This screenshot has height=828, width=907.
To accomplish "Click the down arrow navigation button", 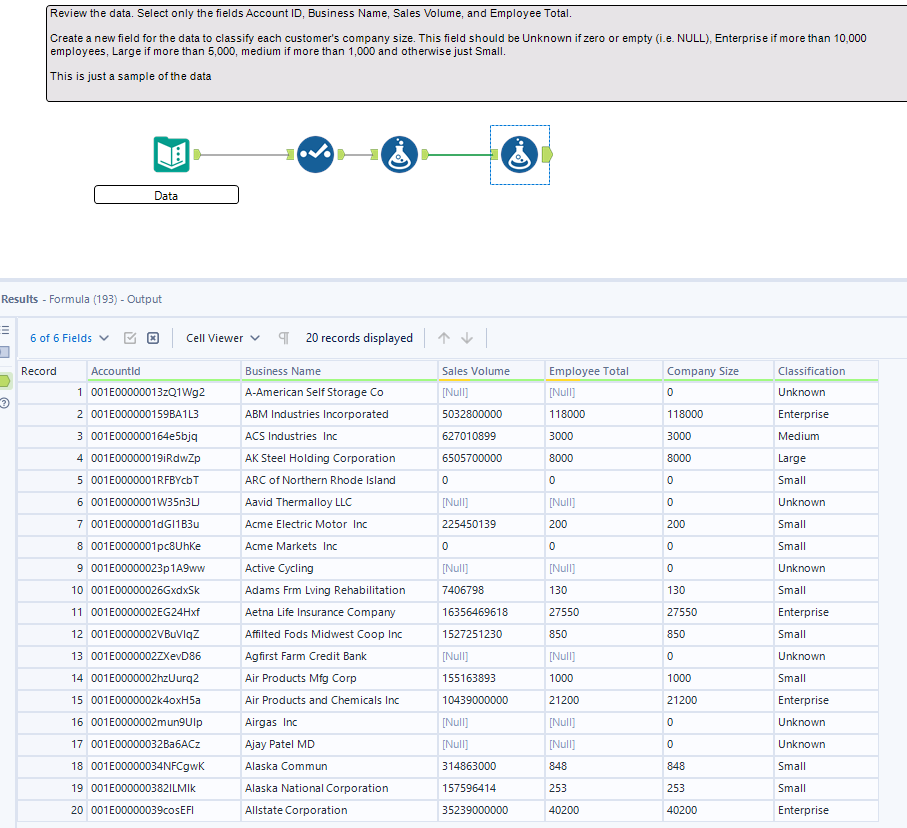I will pyautogui.click(x=468, y=338).
